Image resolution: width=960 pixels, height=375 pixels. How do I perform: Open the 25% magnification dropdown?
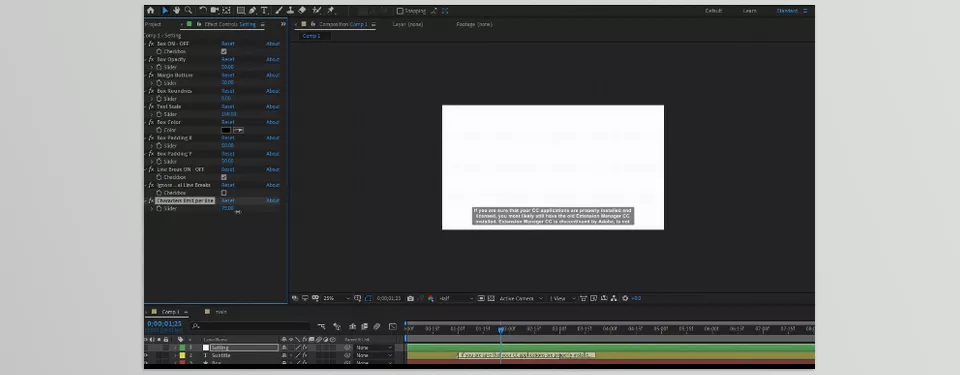[x=336, y=298]
